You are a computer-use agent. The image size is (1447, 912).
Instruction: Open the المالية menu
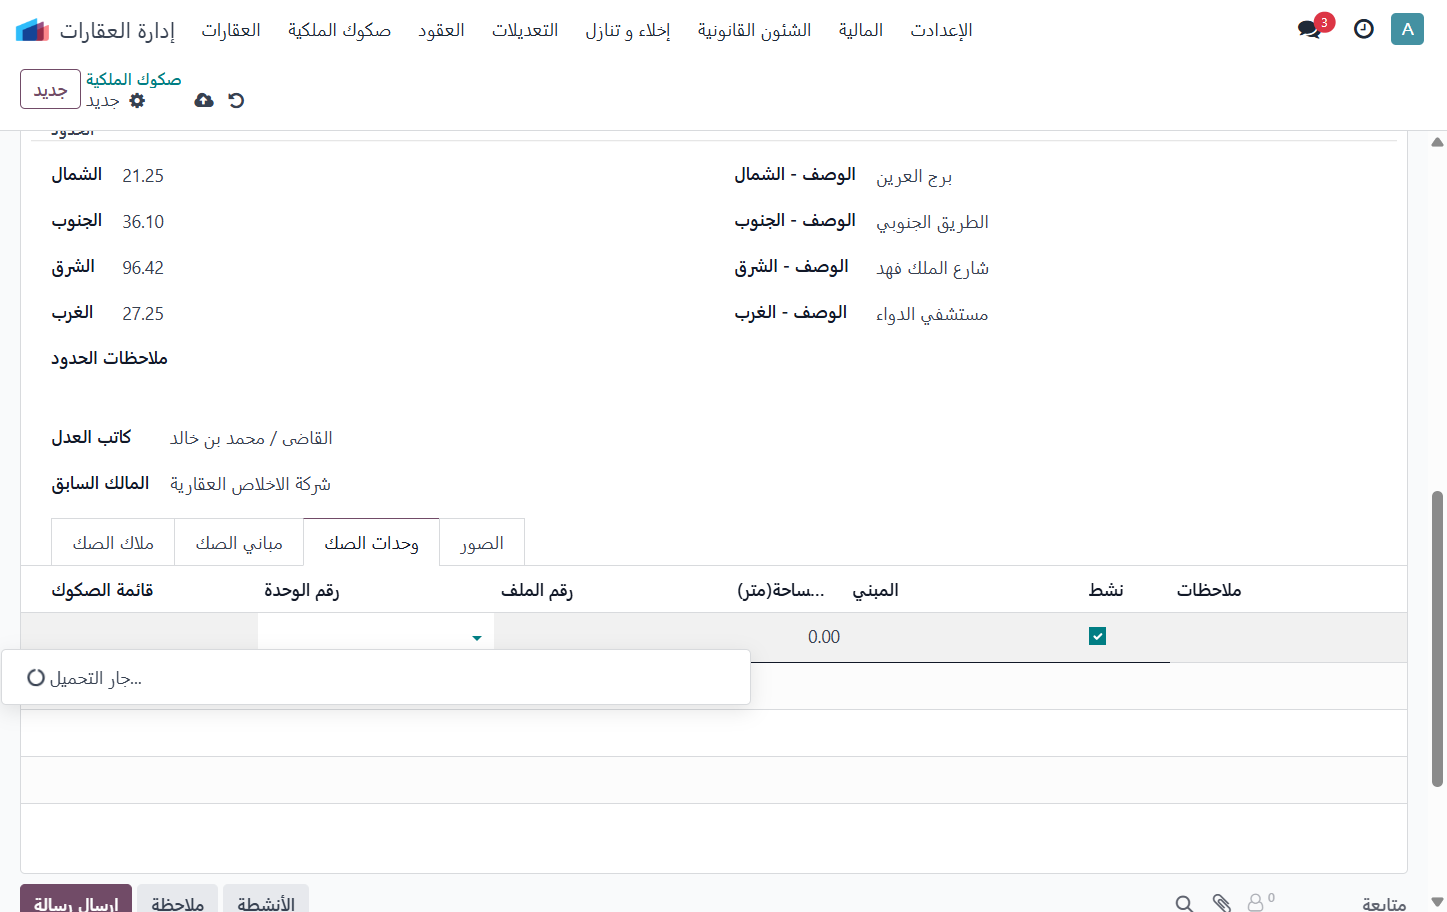coord(861,30)
